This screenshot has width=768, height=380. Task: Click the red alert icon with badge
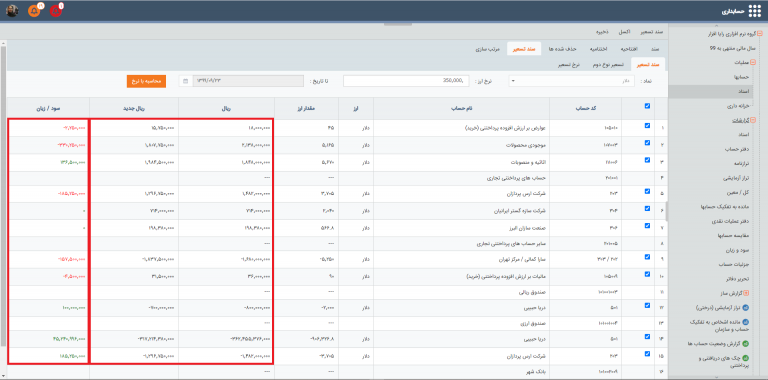(56, 11)
